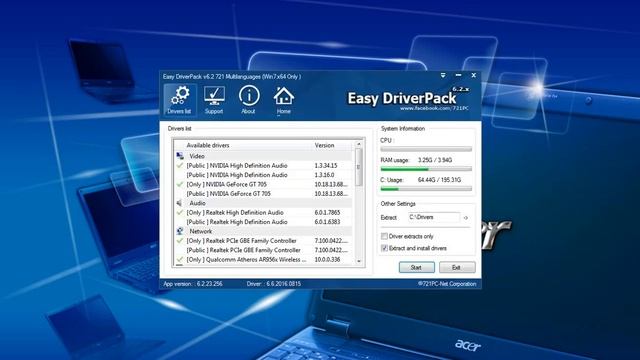Select the Network category globe icon
The height and width of the screenshot is (360, 640).
pyautogui.click(x=180, y=231)
